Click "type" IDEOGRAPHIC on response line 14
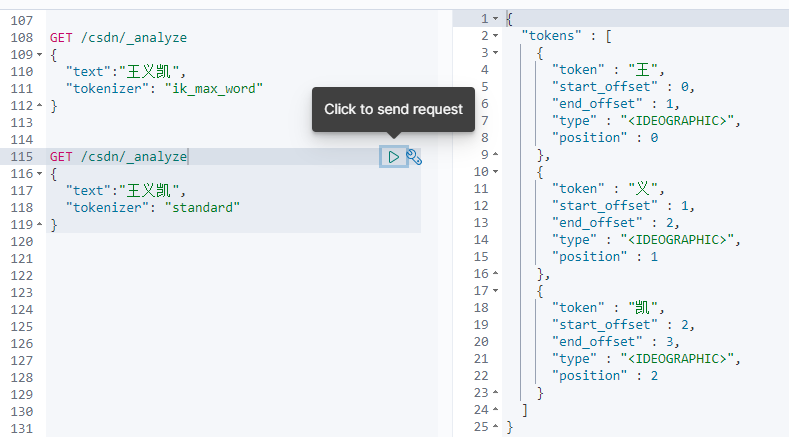Image resolution: width=789 pixels, height=437 pixels. click(643, 240)
